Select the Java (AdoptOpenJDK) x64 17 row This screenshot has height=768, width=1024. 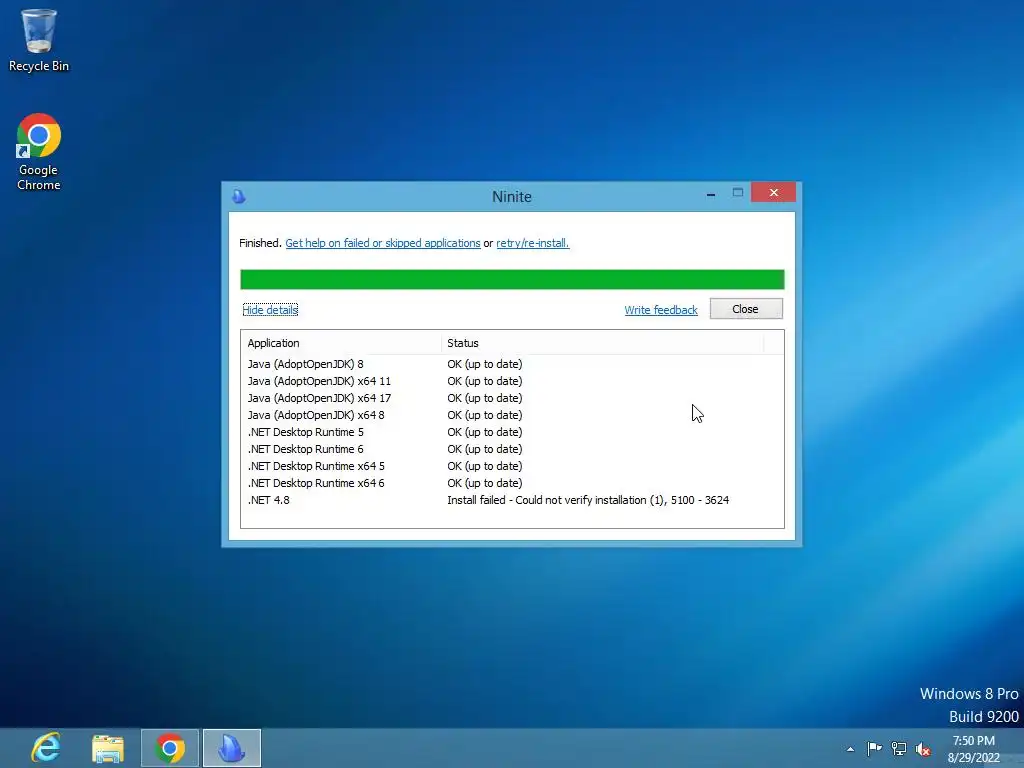pos(512,398)
